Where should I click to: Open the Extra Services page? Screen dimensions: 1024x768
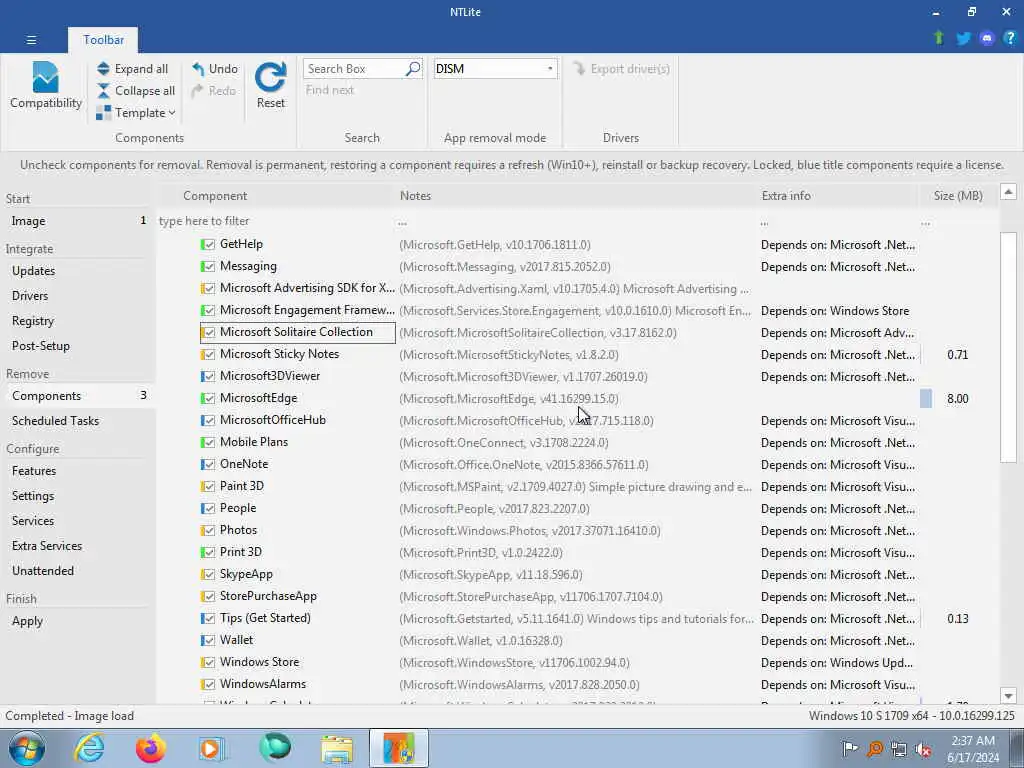point(47,546)
